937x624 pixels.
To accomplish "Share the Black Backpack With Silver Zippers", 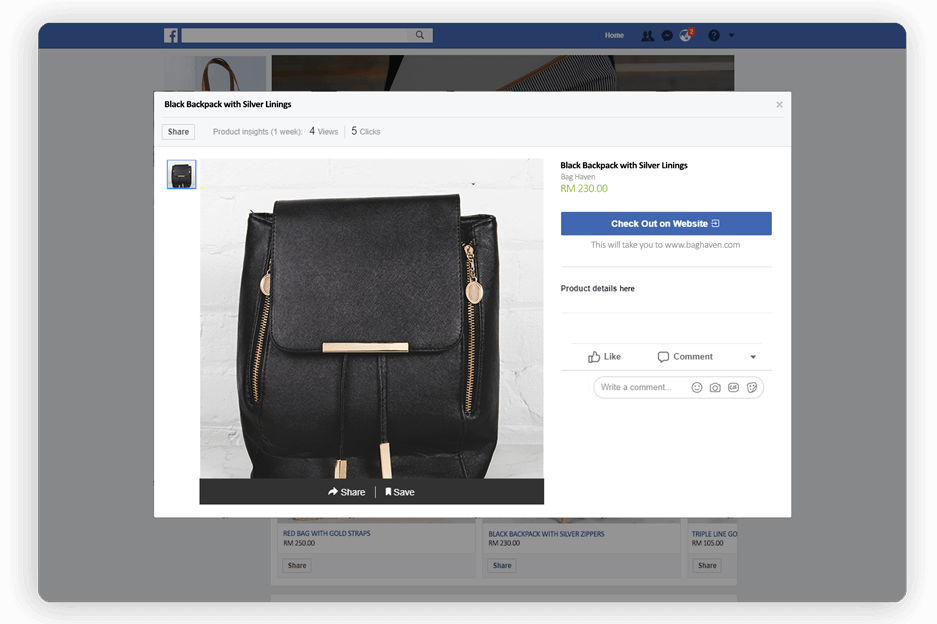I will pos(502,565).
